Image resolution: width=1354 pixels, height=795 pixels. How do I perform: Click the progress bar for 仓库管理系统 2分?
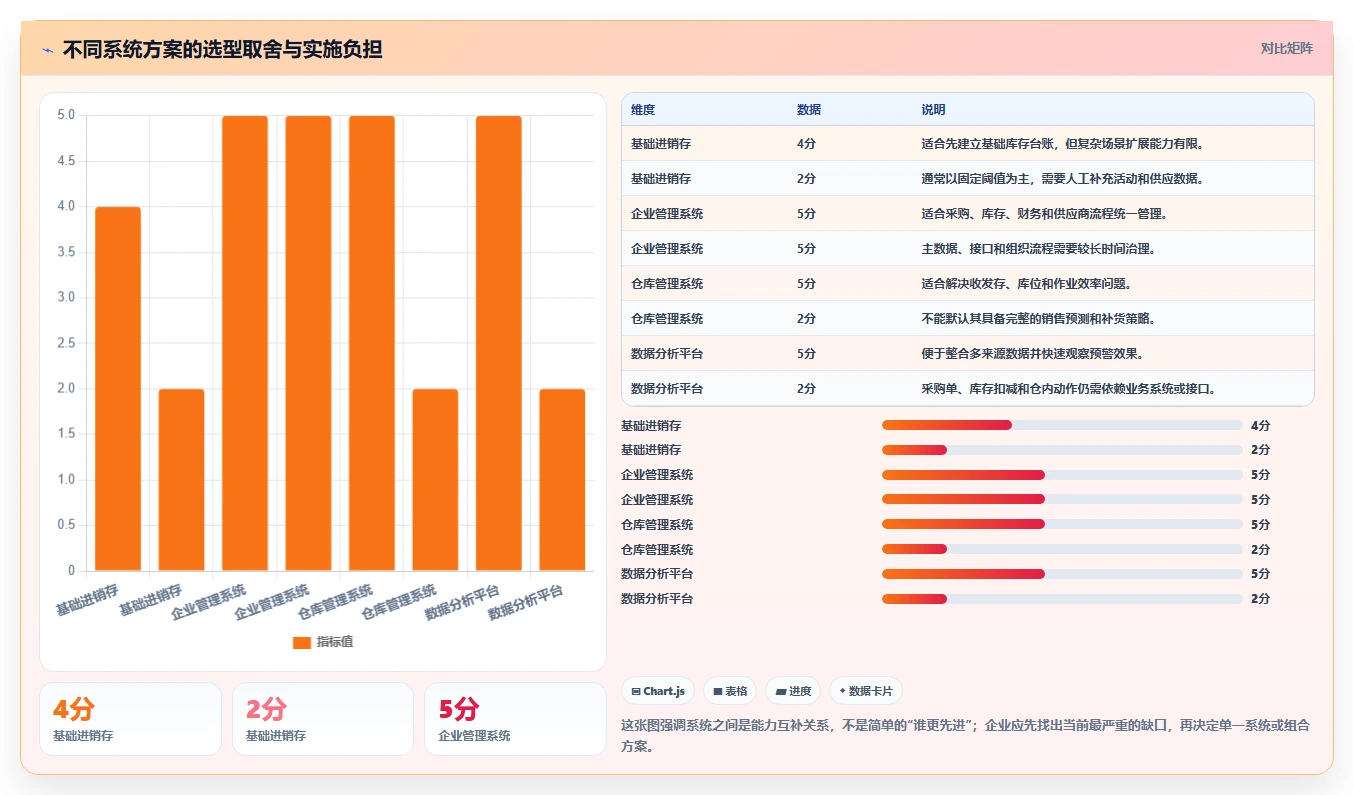[x=1062, y=549]
